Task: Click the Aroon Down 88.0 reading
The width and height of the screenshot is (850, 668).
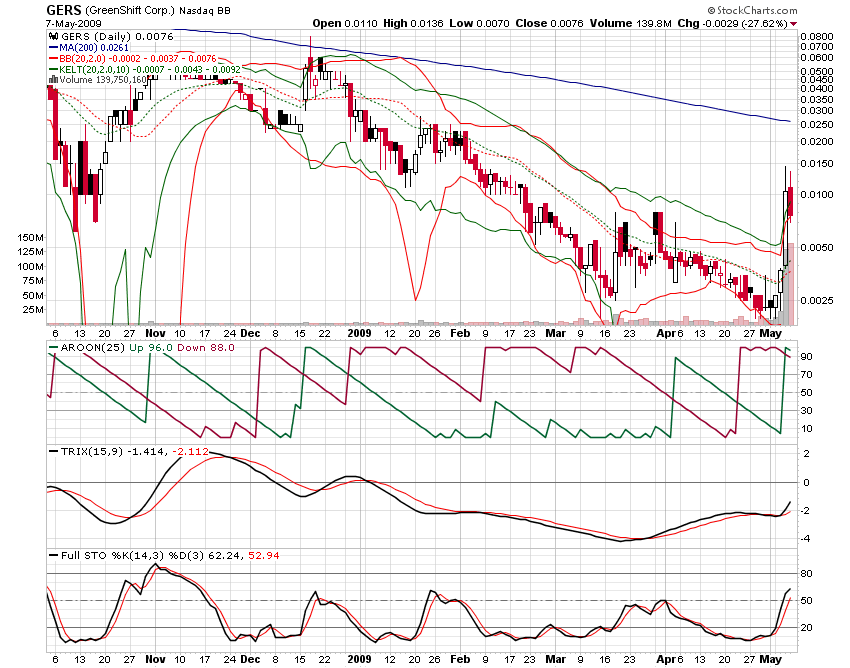Action: (x=205, y=348)
